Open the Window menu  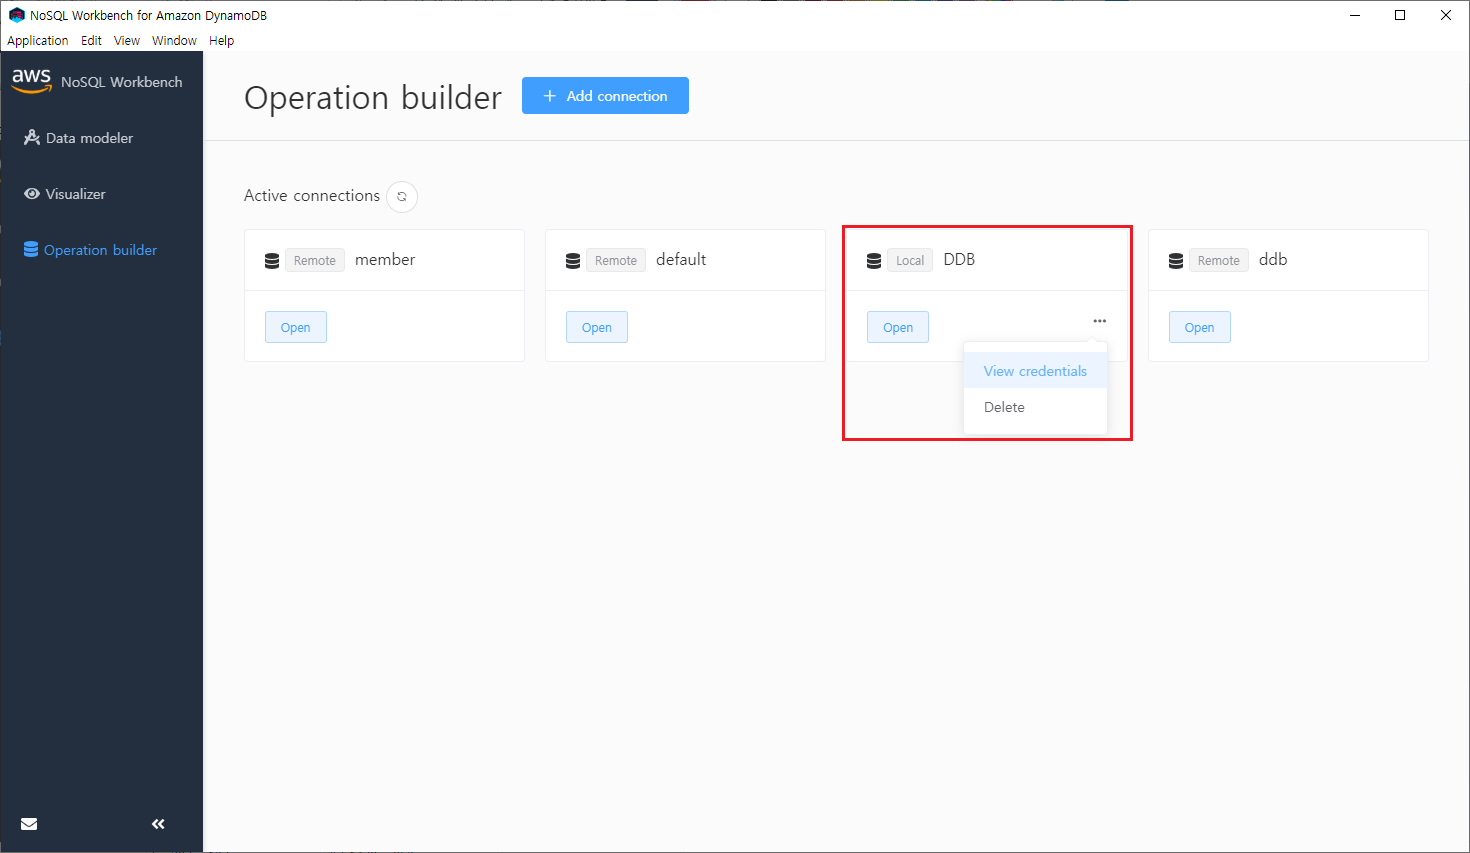click(174, 41)
